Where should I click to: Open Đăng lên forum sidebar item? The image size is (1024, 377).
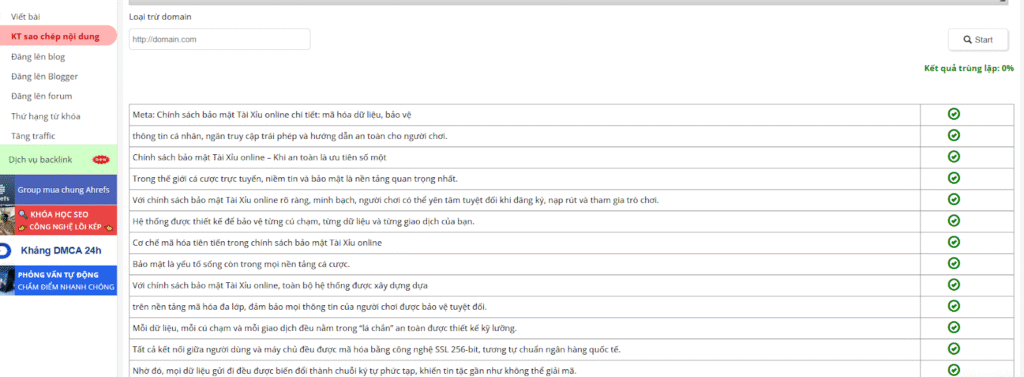point(42,96)
